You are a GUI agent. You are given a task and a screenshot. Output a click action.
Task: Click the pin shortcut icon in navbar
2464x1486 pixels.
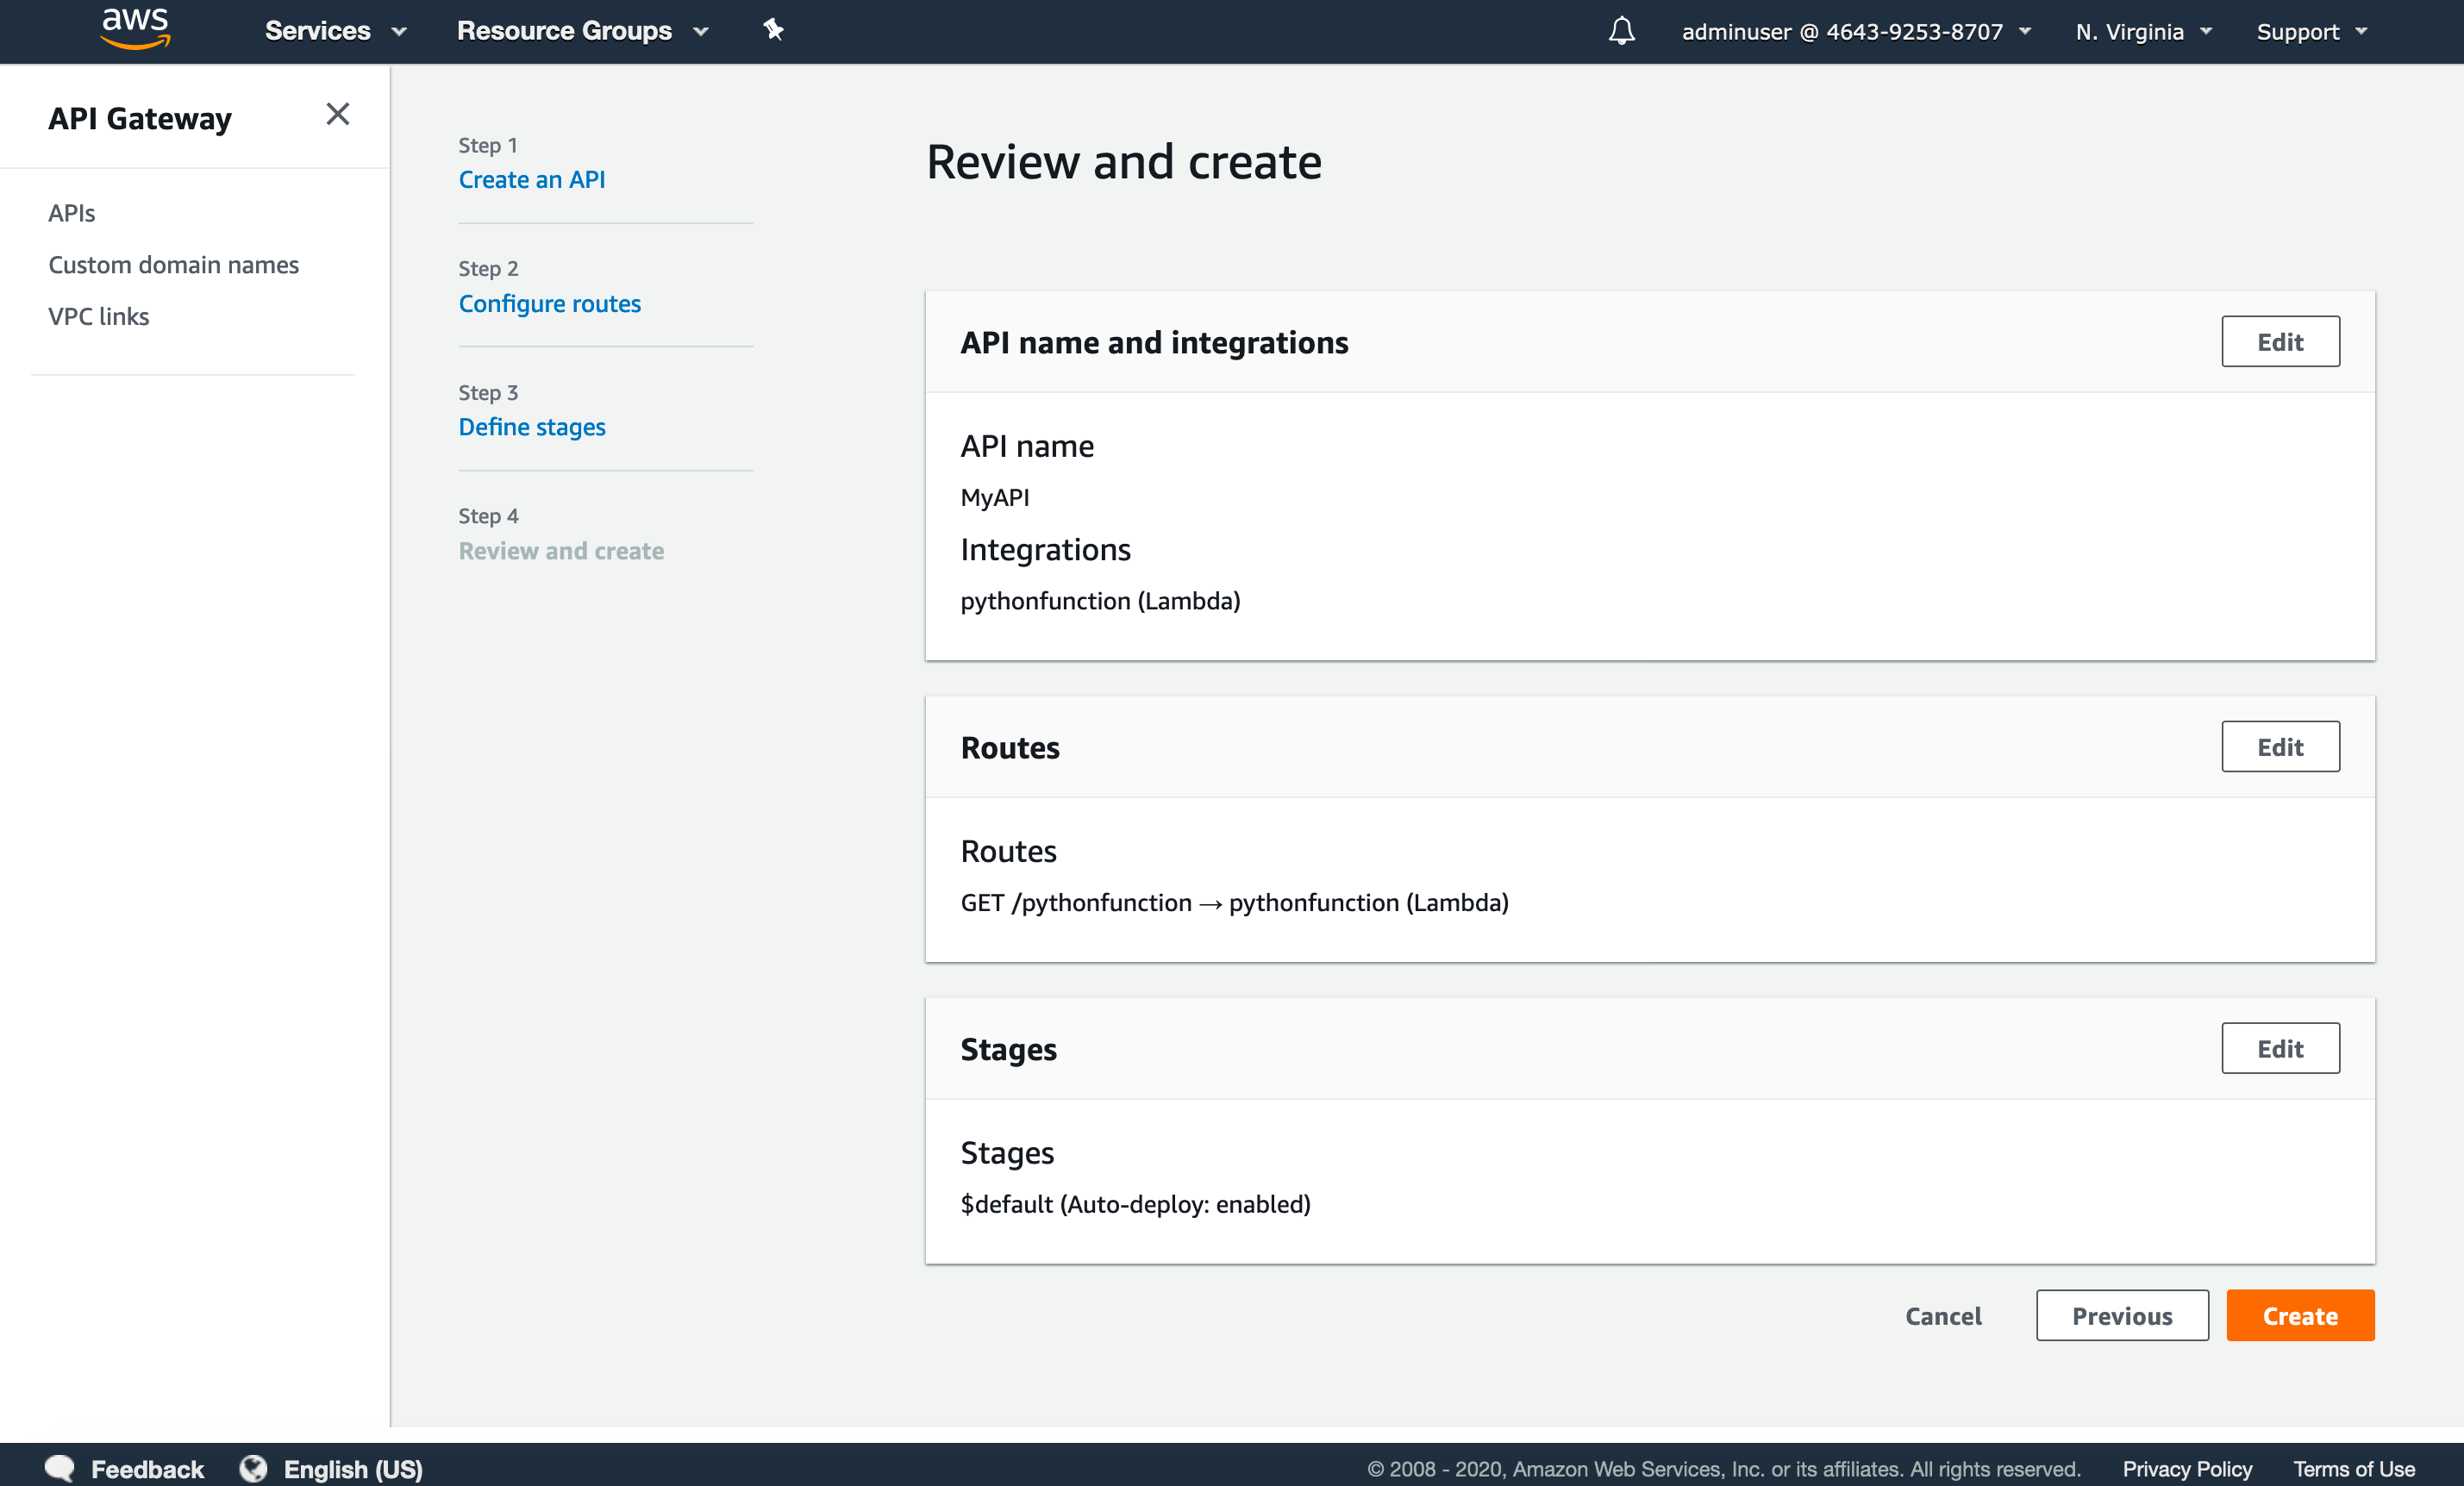(773, 30)
